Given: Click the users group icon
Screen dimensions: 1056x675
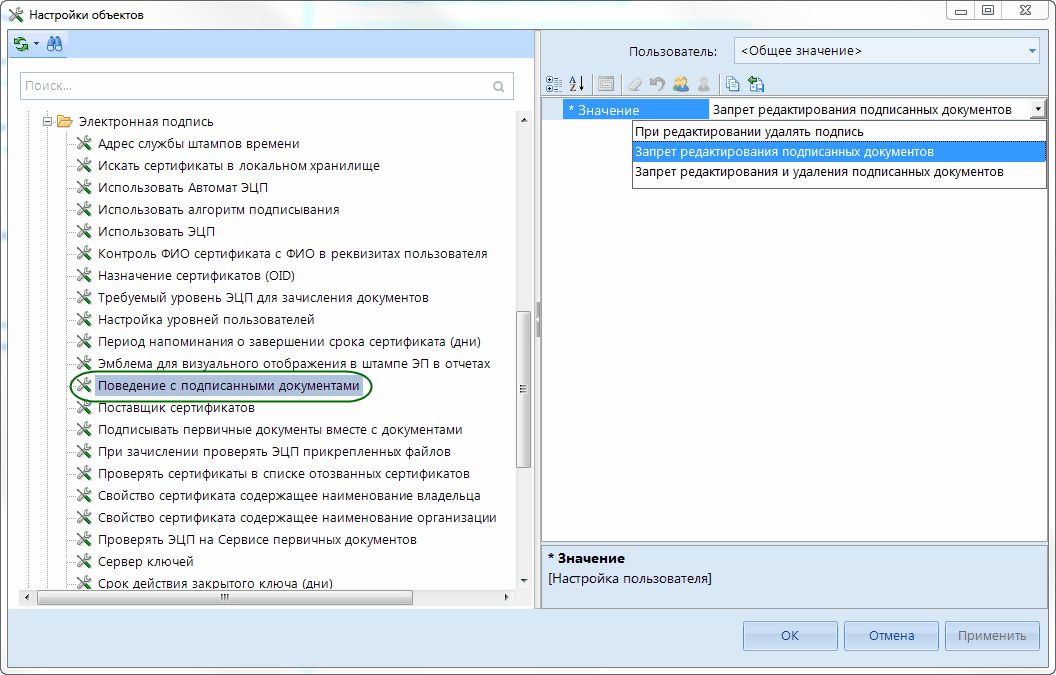Looking at the screenshot, I should point(681,84).
